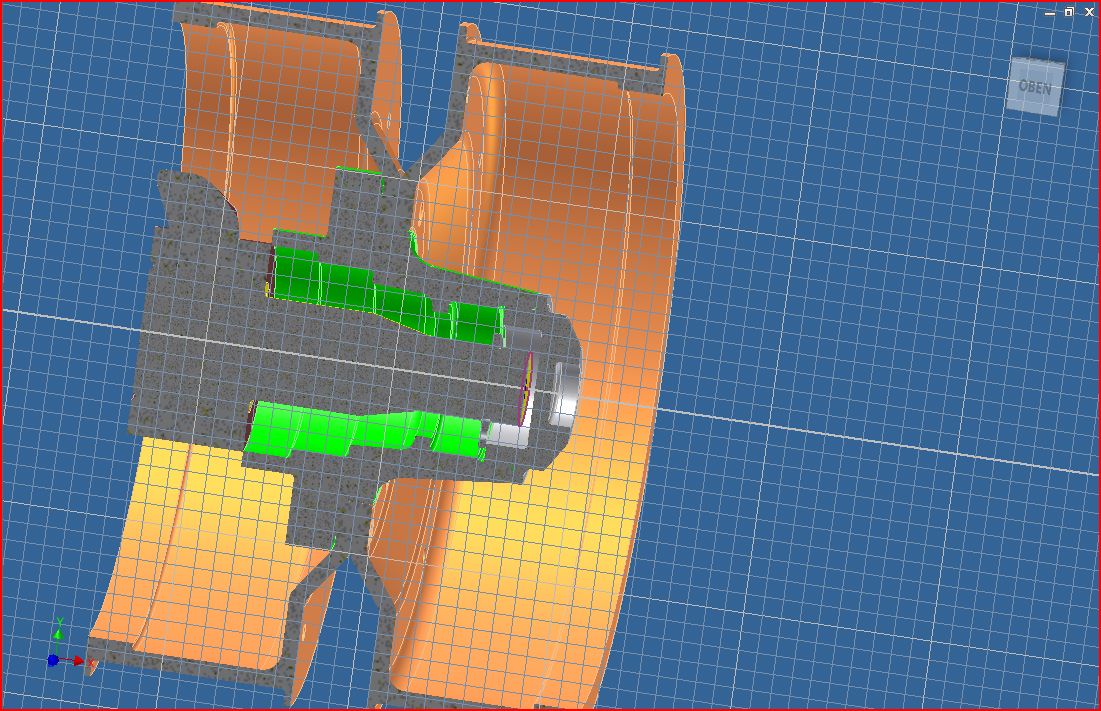Click empty blue grid area at right
This screenshot has width=1101, height=711.
(900, 250)
